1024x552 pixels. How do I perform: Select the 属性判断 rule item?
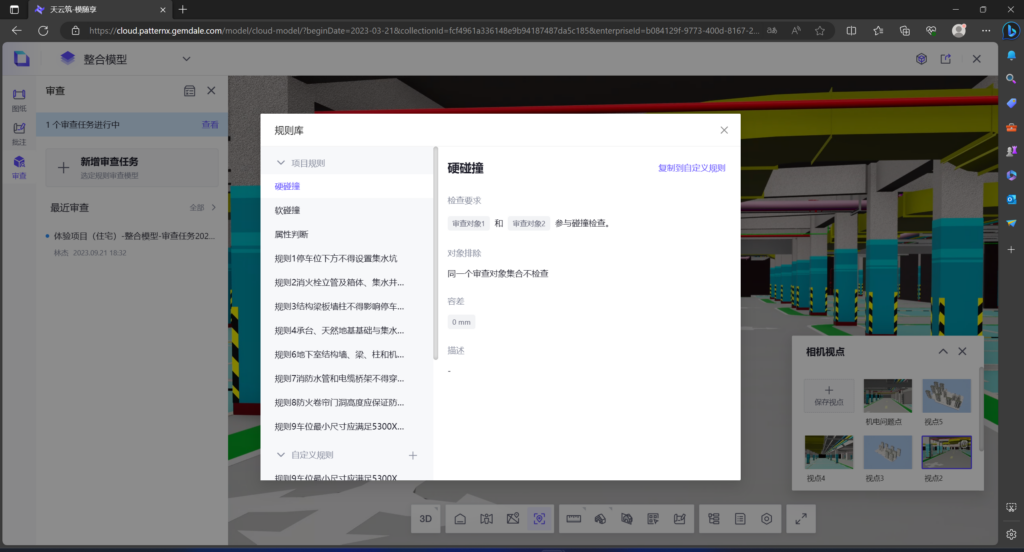pos(292,234)
